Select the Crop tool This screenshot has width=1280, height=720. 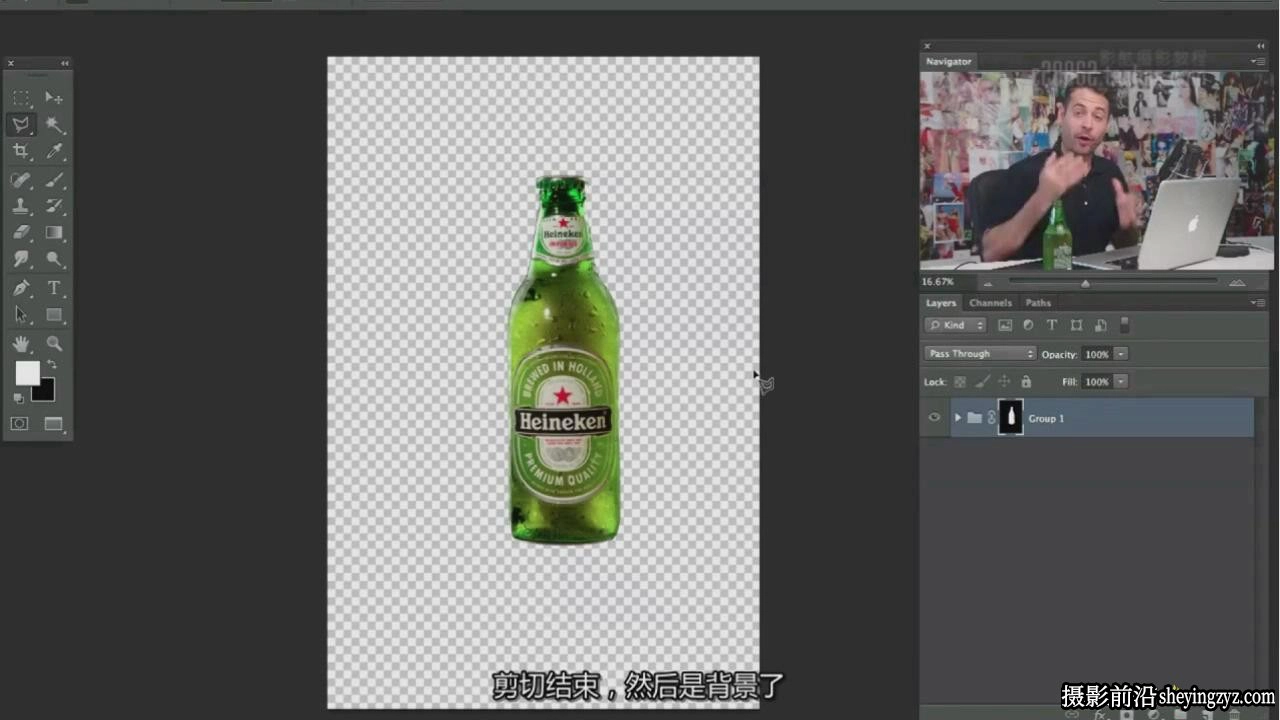pyautogui.click(x=21, y=151)
